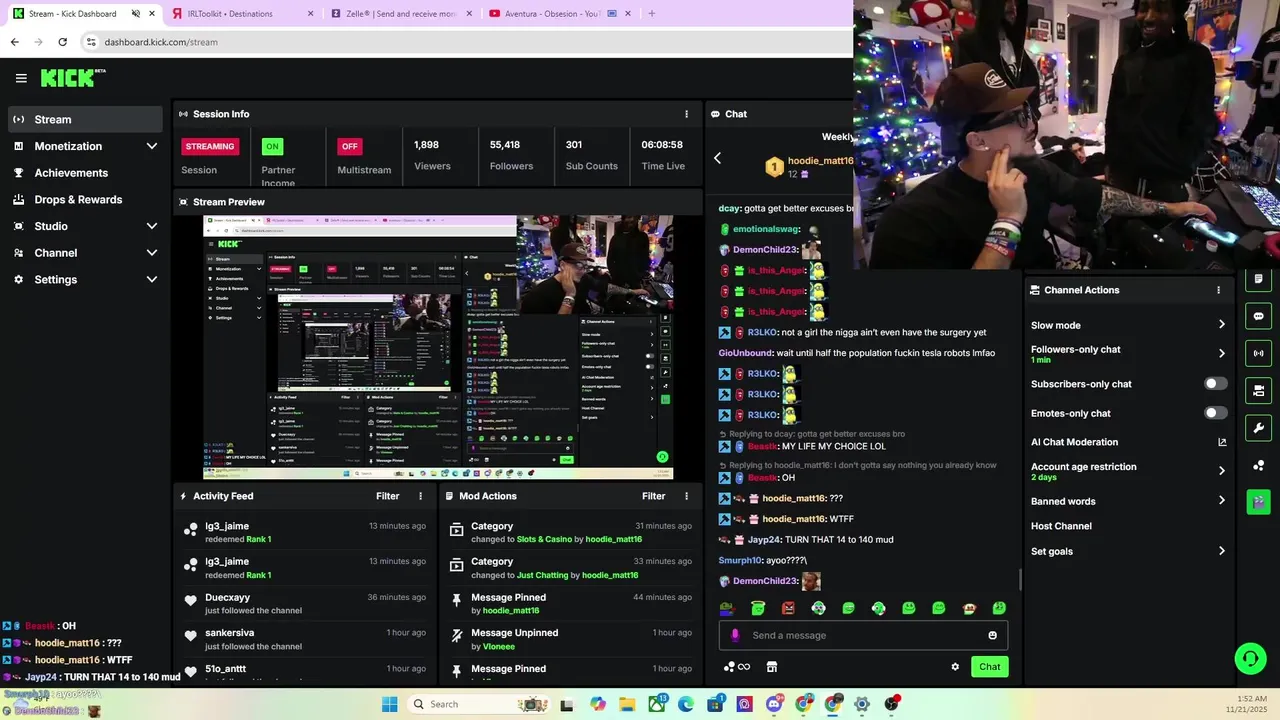Open hoodie_matt16 link in Message Pinned entry
The image size is (1280, 720).
point(511,611)
